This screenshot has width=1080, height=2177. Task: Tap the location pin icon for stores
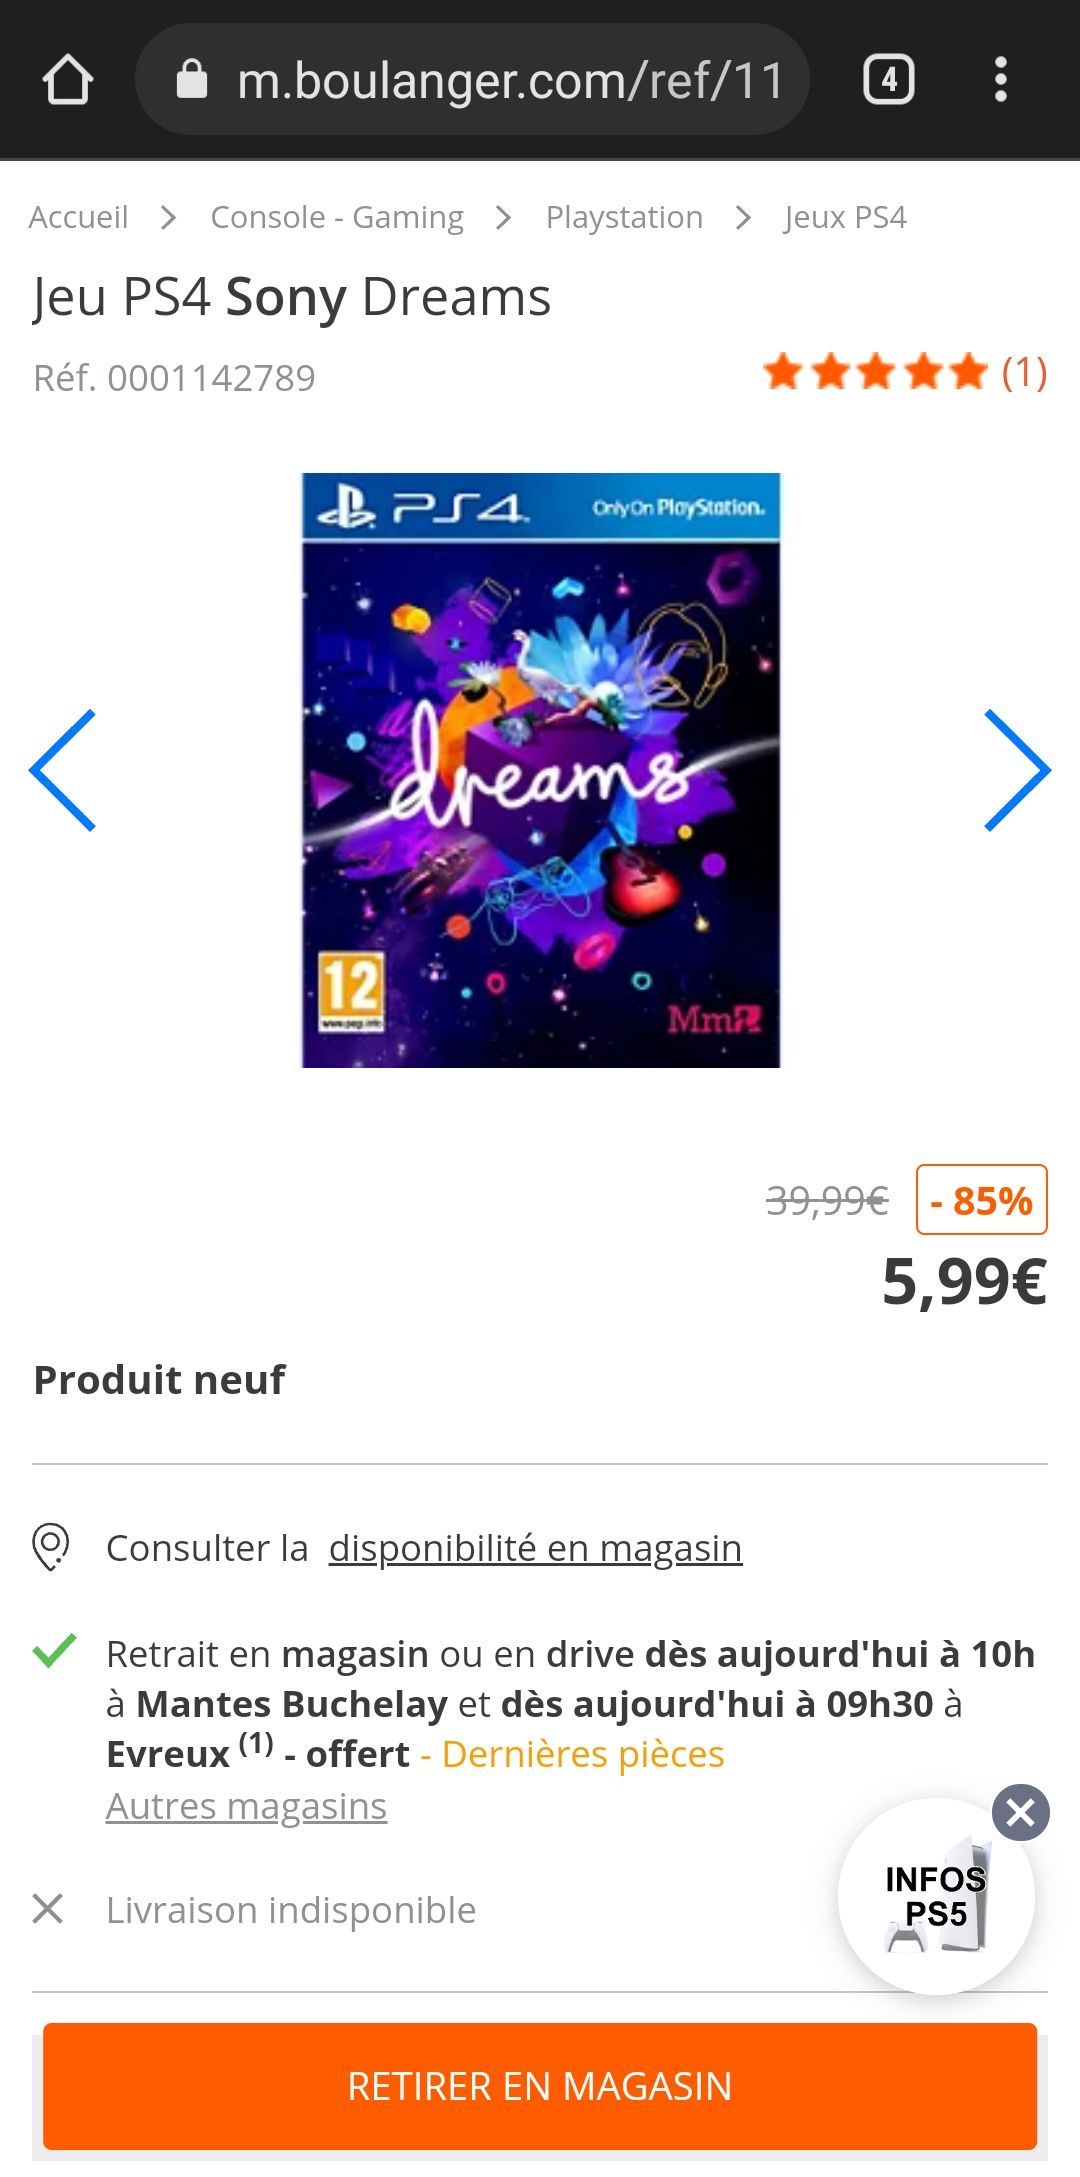click(x=51, y=1547)
